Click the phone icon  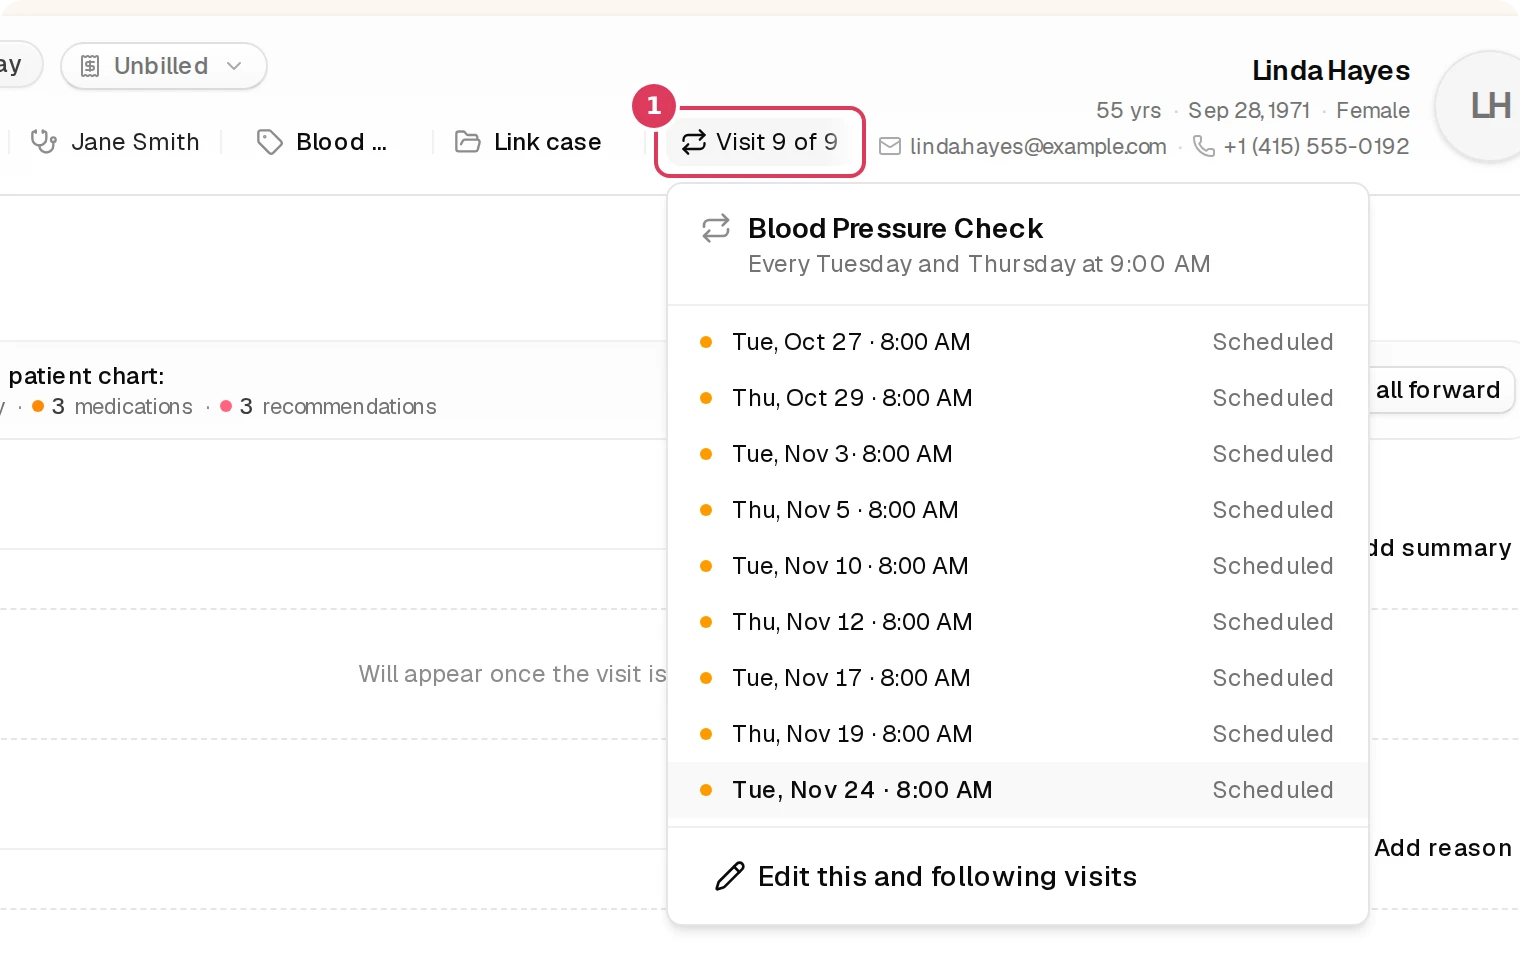click(x=1204, y=146)
